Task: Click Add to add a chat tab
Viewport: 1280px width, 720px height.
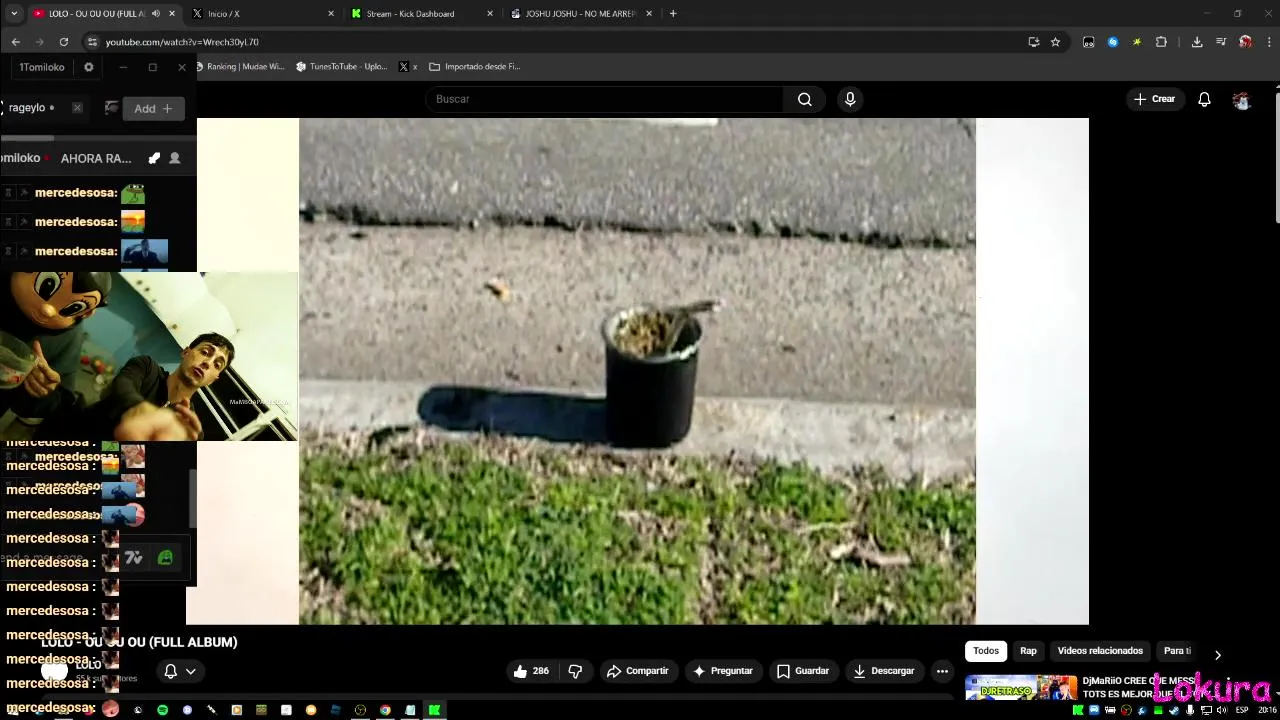Action: coord(153,109)
